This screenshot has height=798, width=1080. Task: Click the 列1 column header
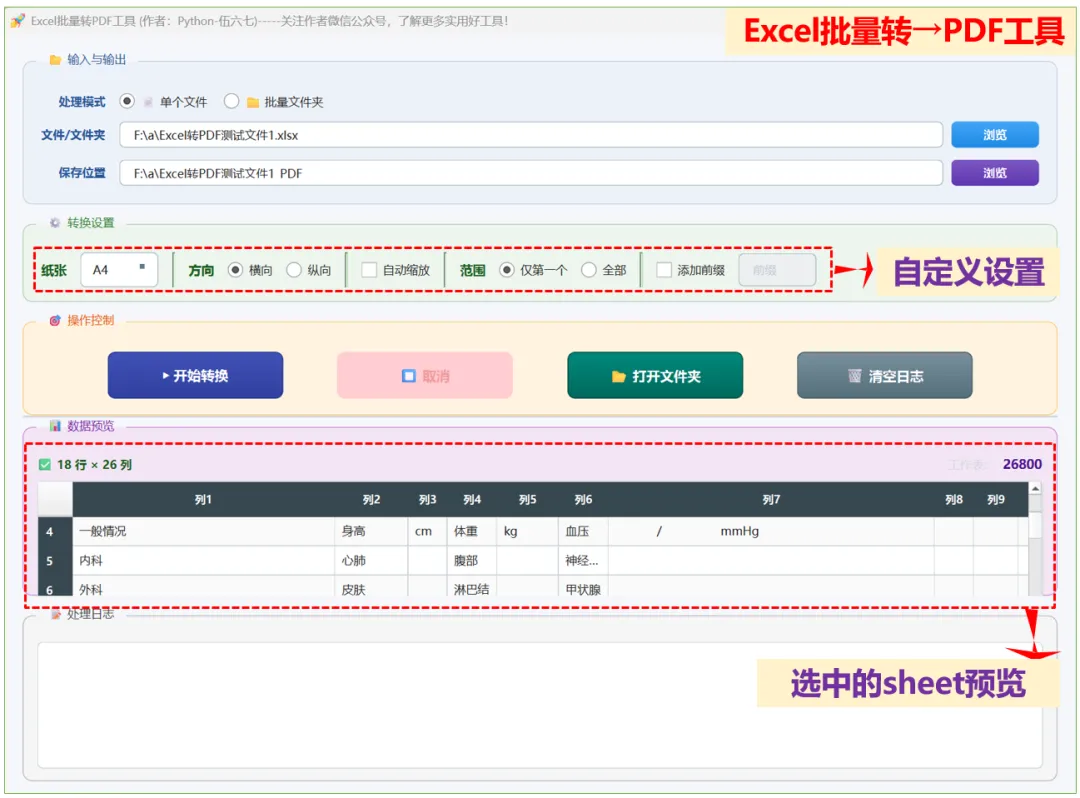pyautogui.click(x=203, y=499)
